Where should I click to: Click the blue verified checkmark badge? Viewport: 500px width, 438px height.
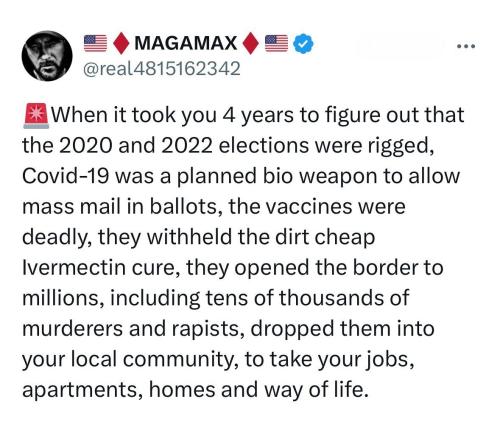click(303, 44)
